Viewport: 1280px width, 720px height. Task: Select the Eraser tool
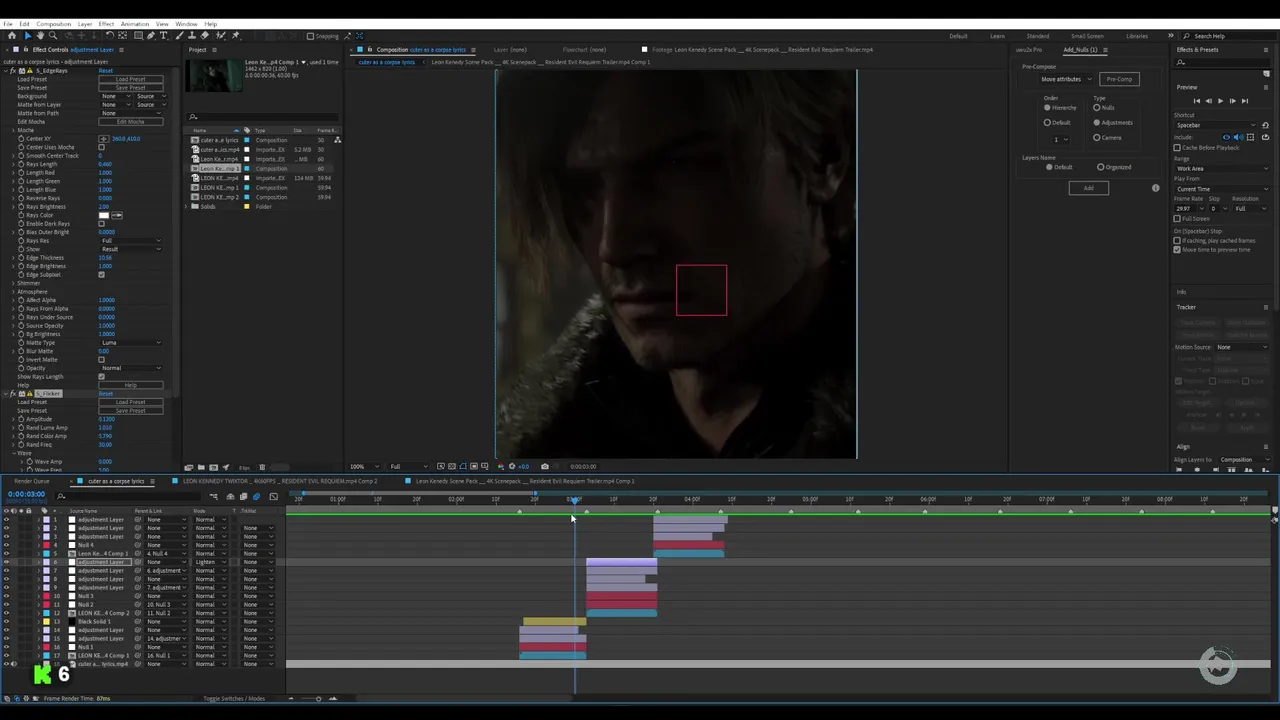click(x=204, y=35)
